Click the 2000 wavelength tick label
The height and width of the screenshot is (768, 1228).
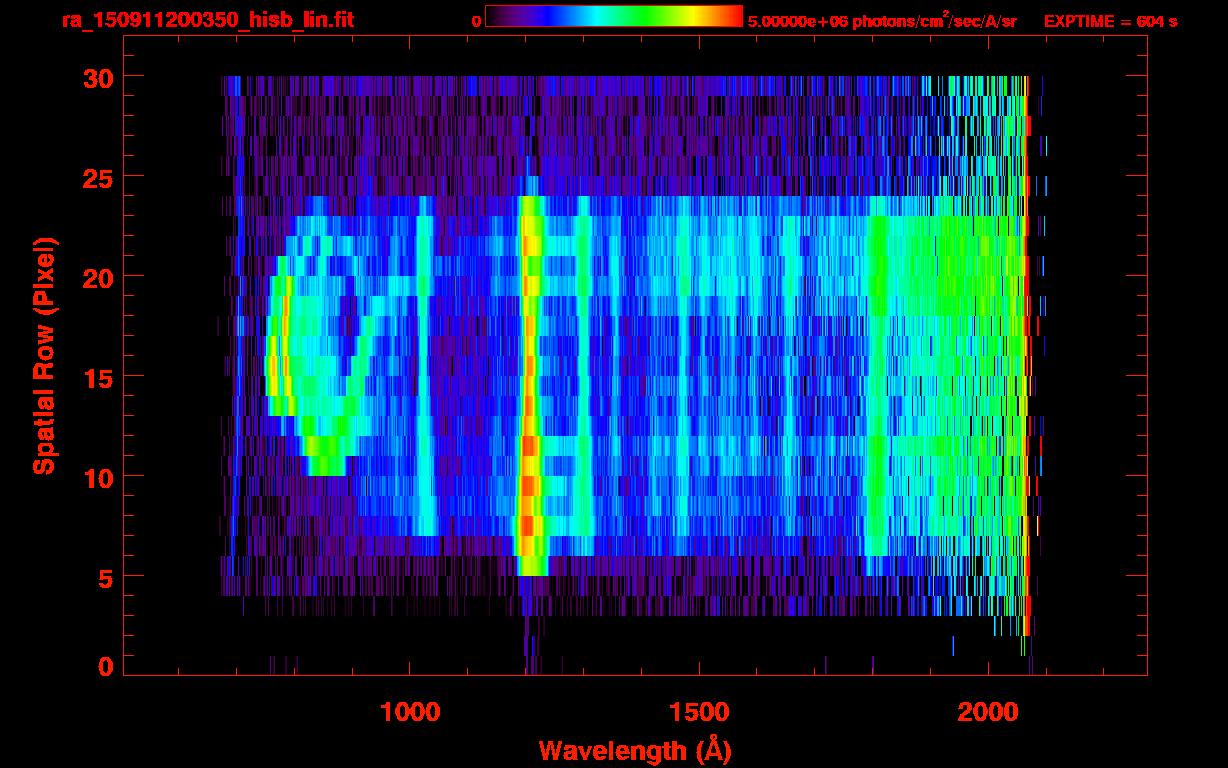click(990, 711)
